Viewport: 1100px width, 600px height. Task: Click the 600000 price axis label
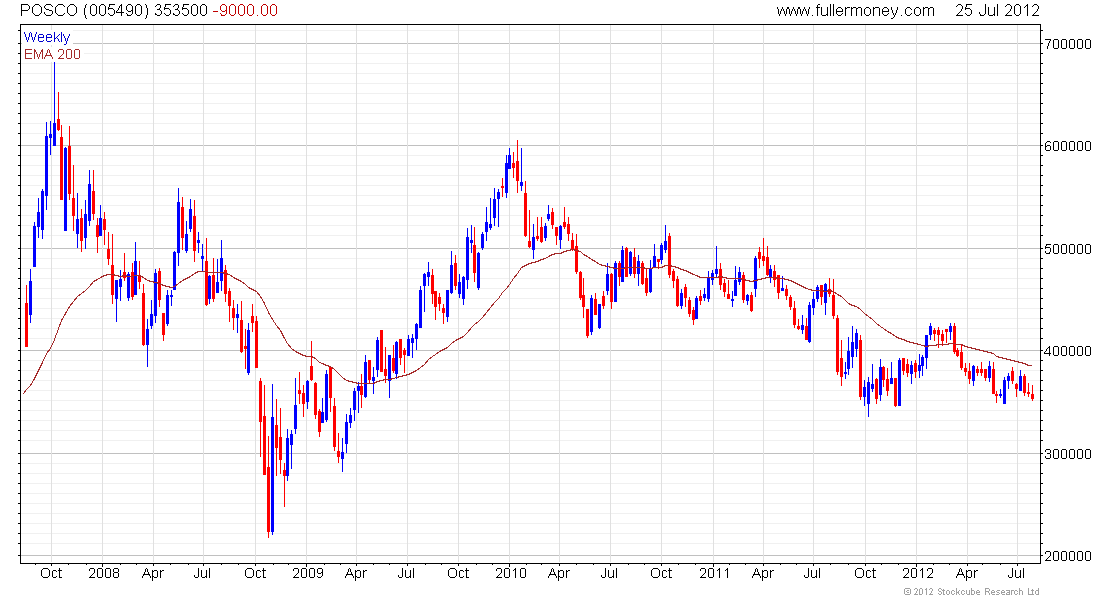click(1068, 146)
